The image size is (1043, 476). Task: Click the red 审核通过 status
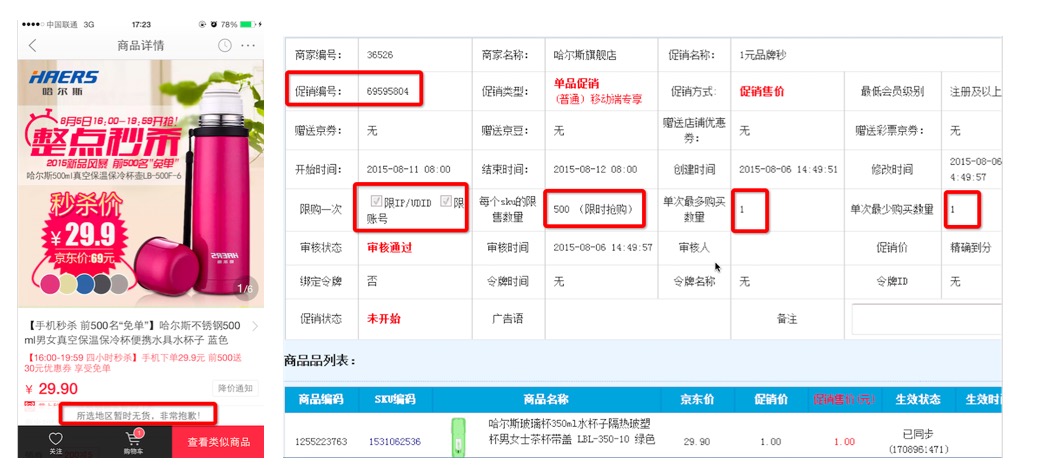click(x=390, y=247)
